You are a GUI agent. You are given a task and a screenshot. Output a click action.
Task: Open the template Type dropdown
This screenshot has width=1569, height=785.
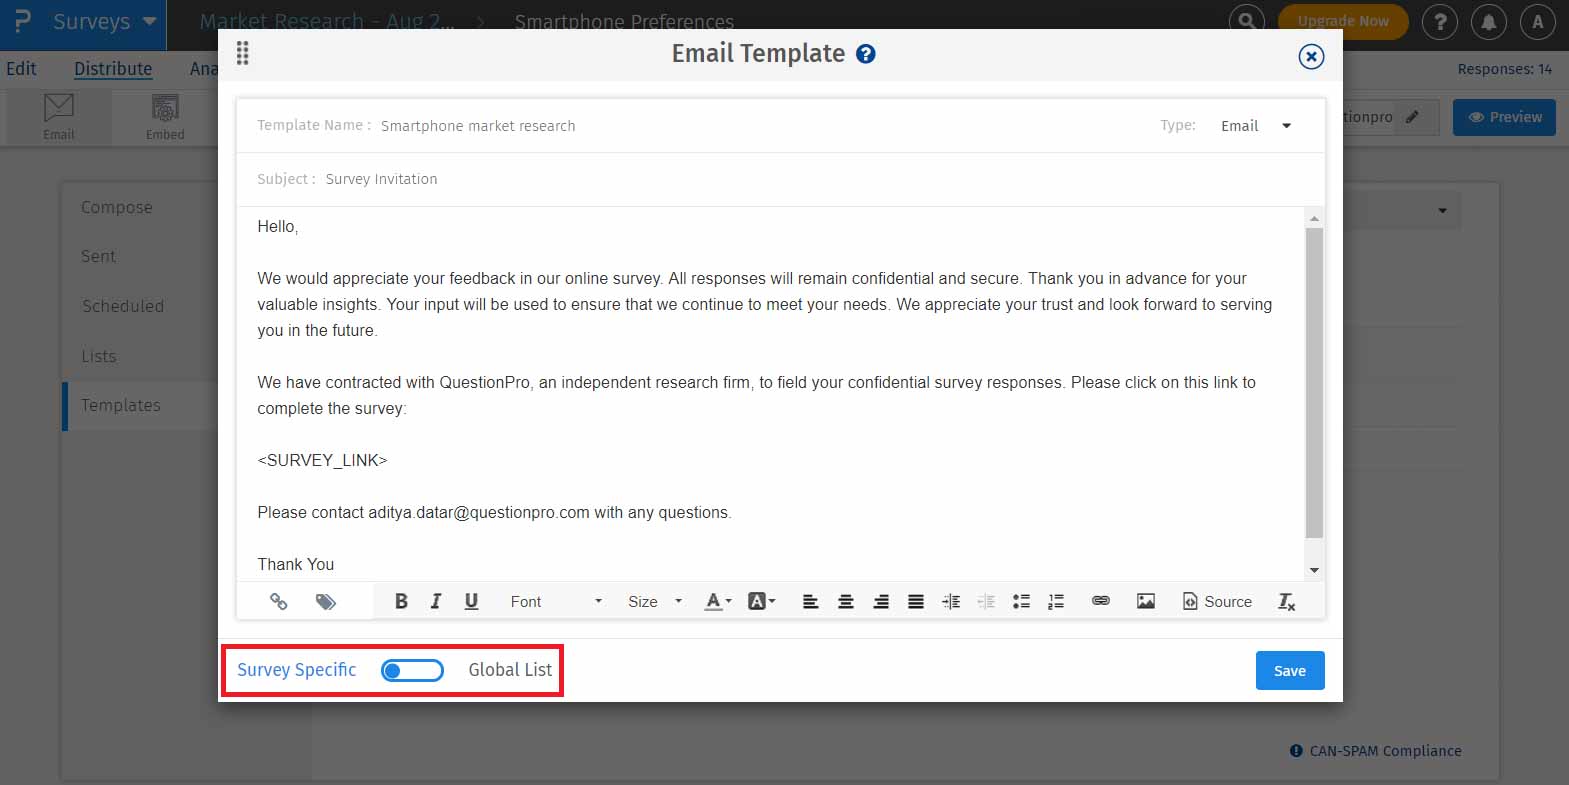[1256, 126]
